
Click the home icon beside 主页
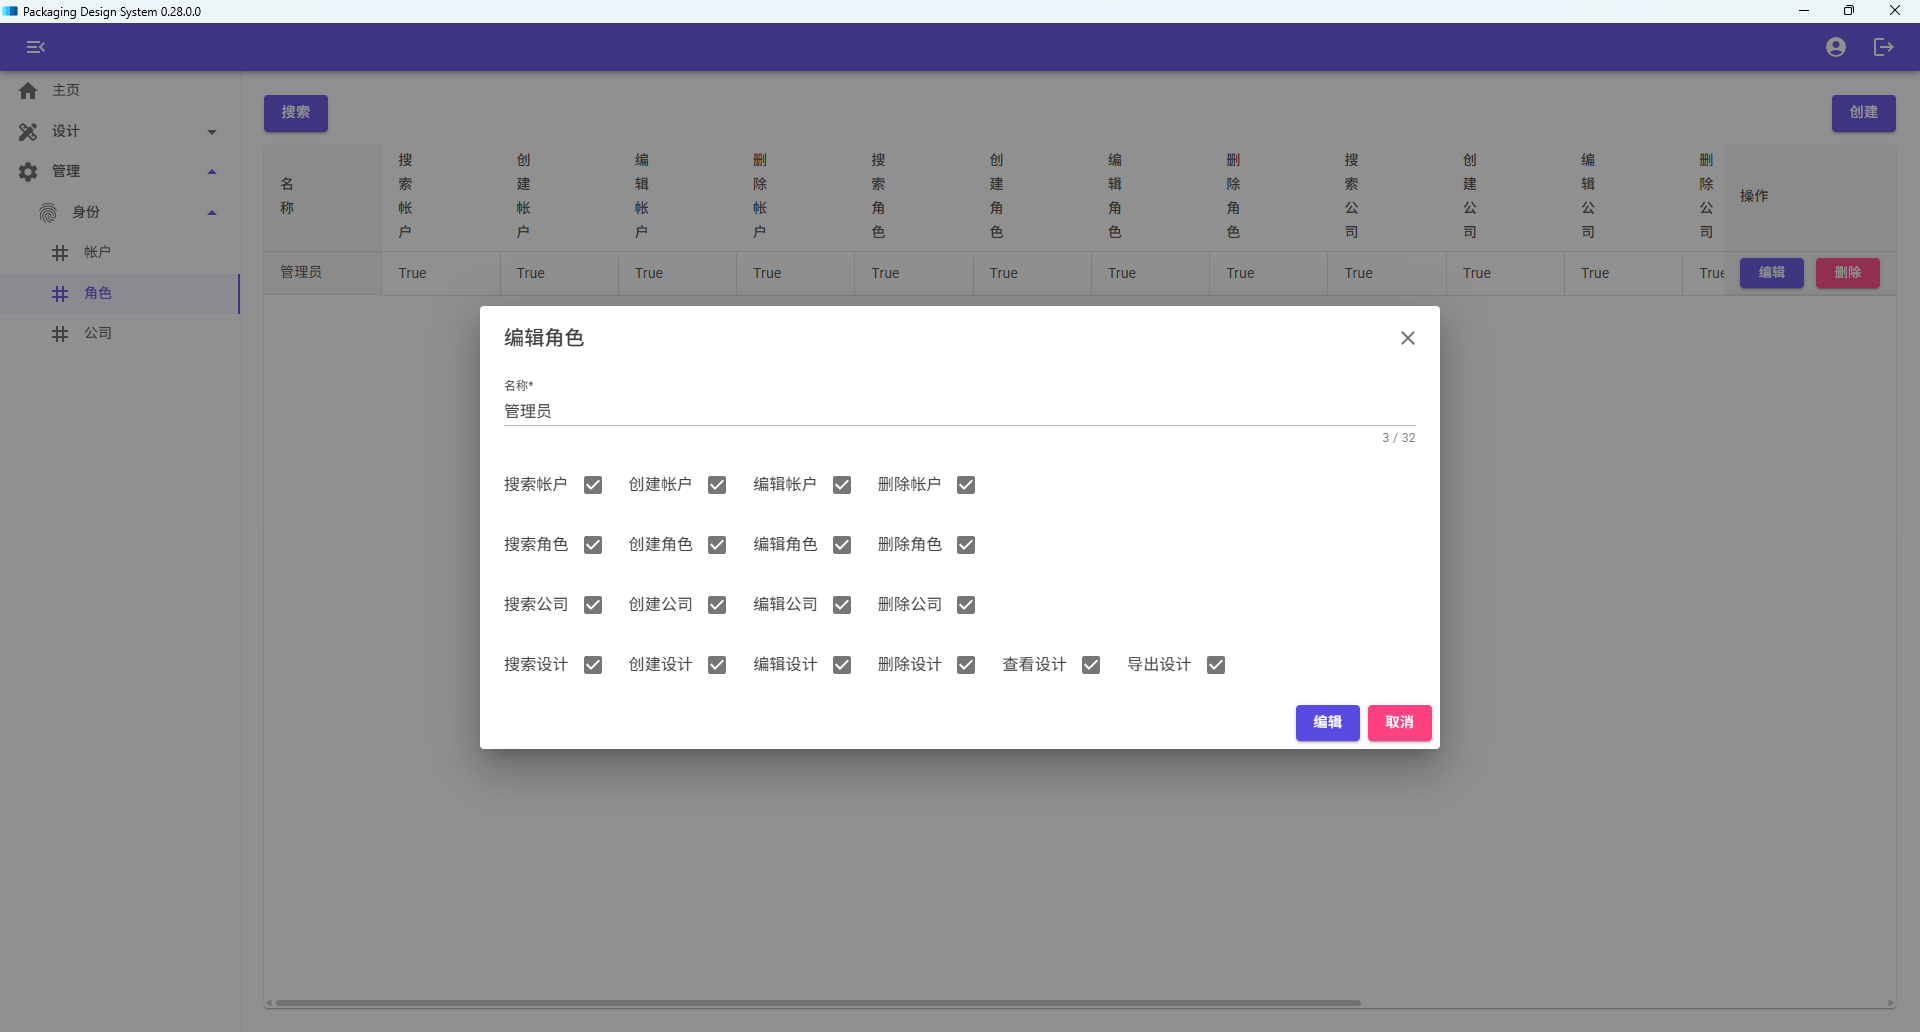pos(28,91)
